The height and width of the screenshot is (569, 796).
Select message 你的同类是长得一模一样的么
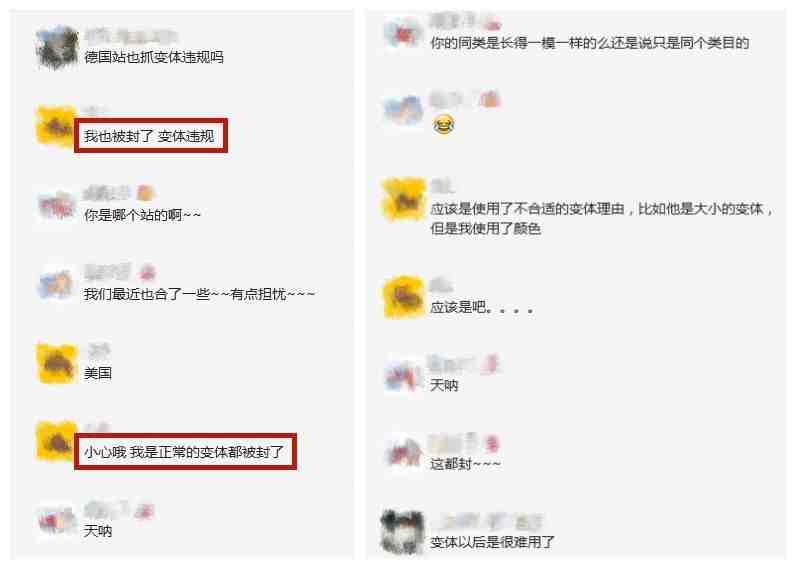point(589,43)
